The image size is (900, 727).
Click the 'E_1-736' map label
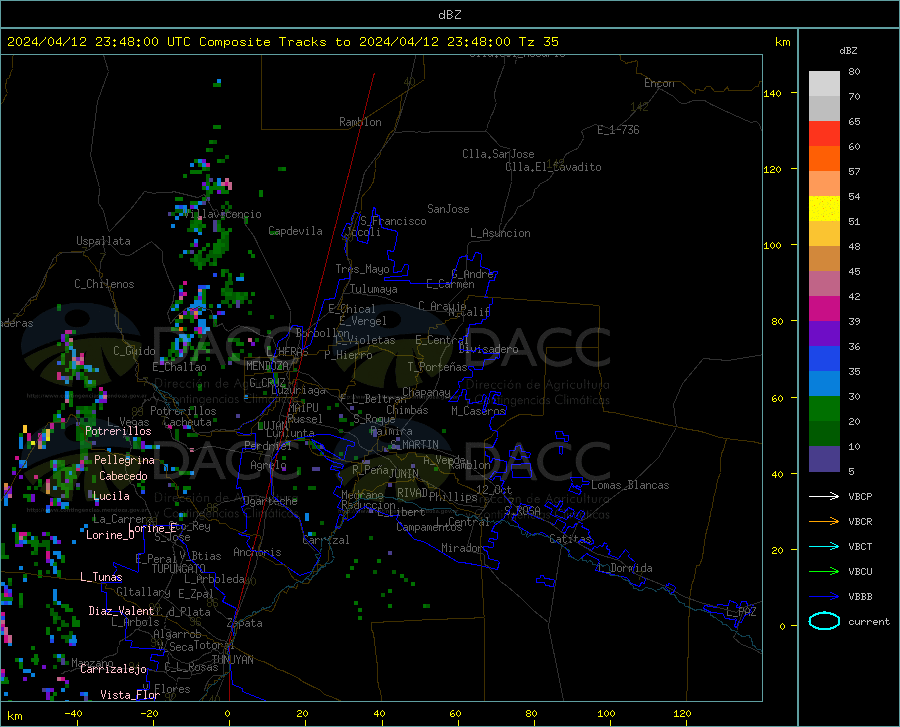[618, 130]
